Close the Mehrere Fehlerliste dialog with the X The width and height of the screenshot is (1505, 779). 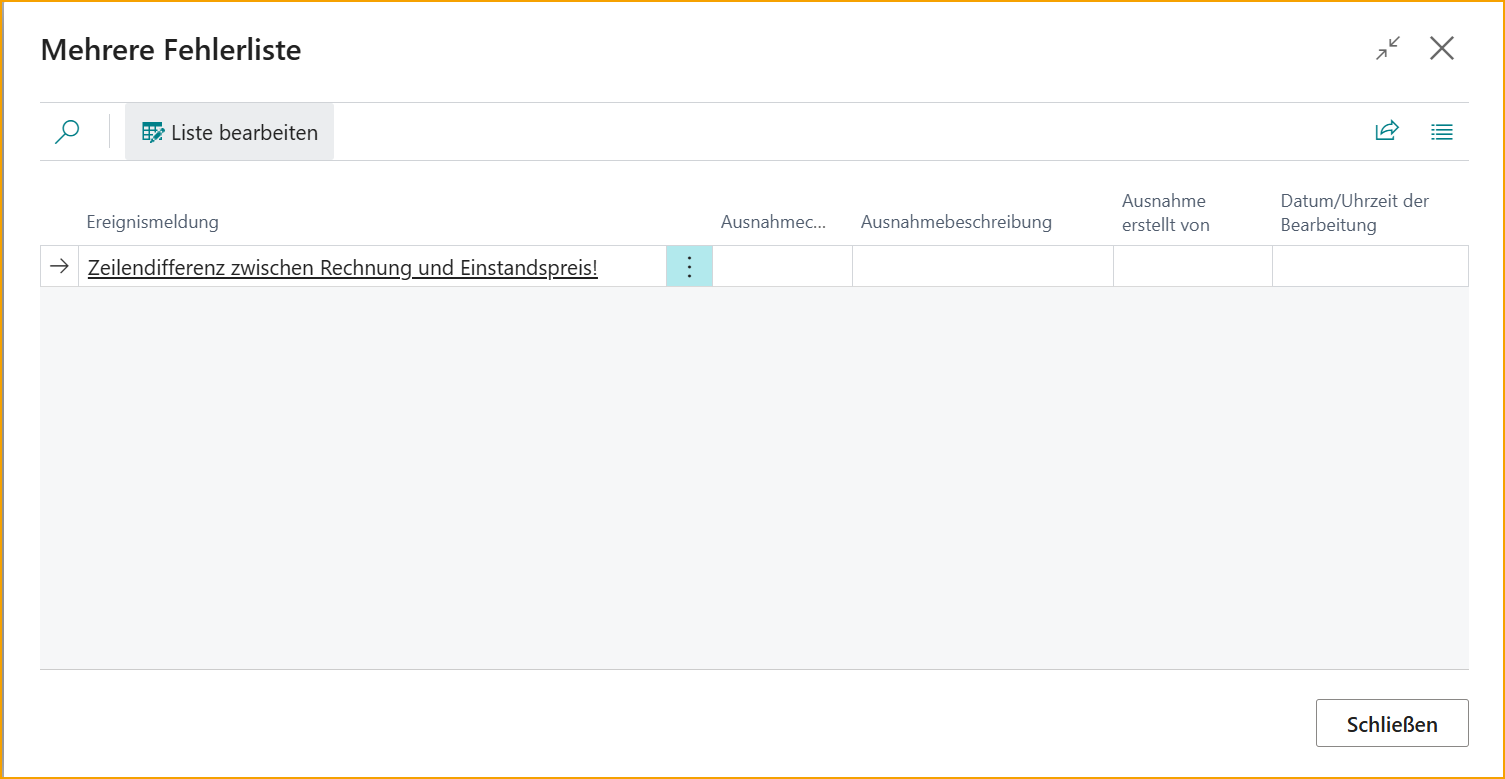click(x=1441, y=48)
